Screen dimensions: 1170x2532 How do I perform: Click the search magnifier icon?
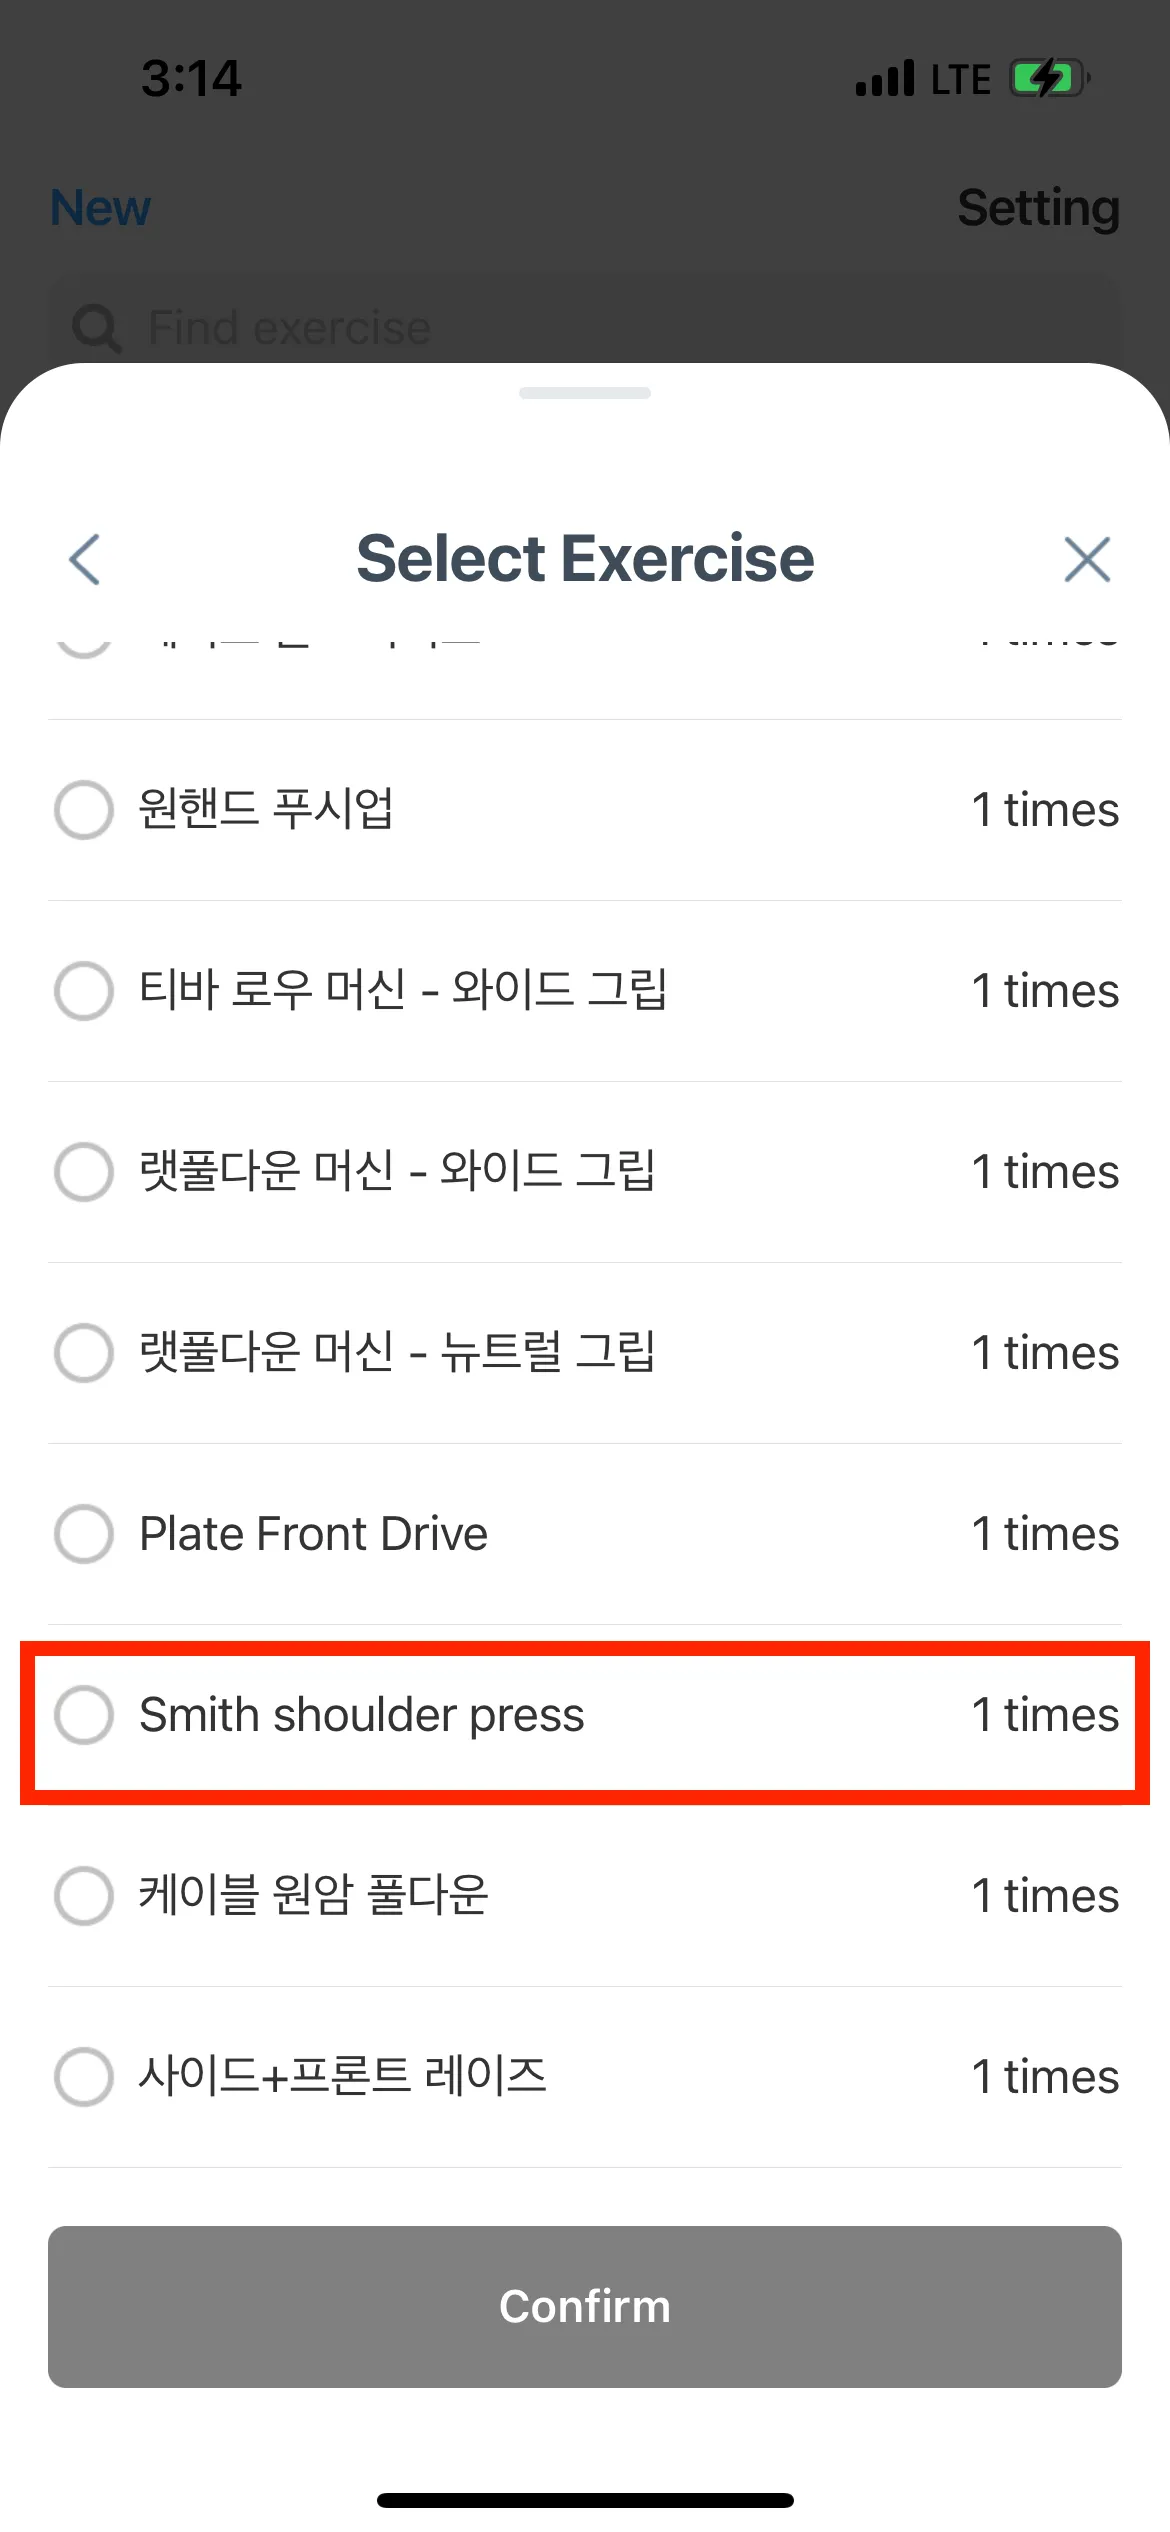click(x=96, y=328)
